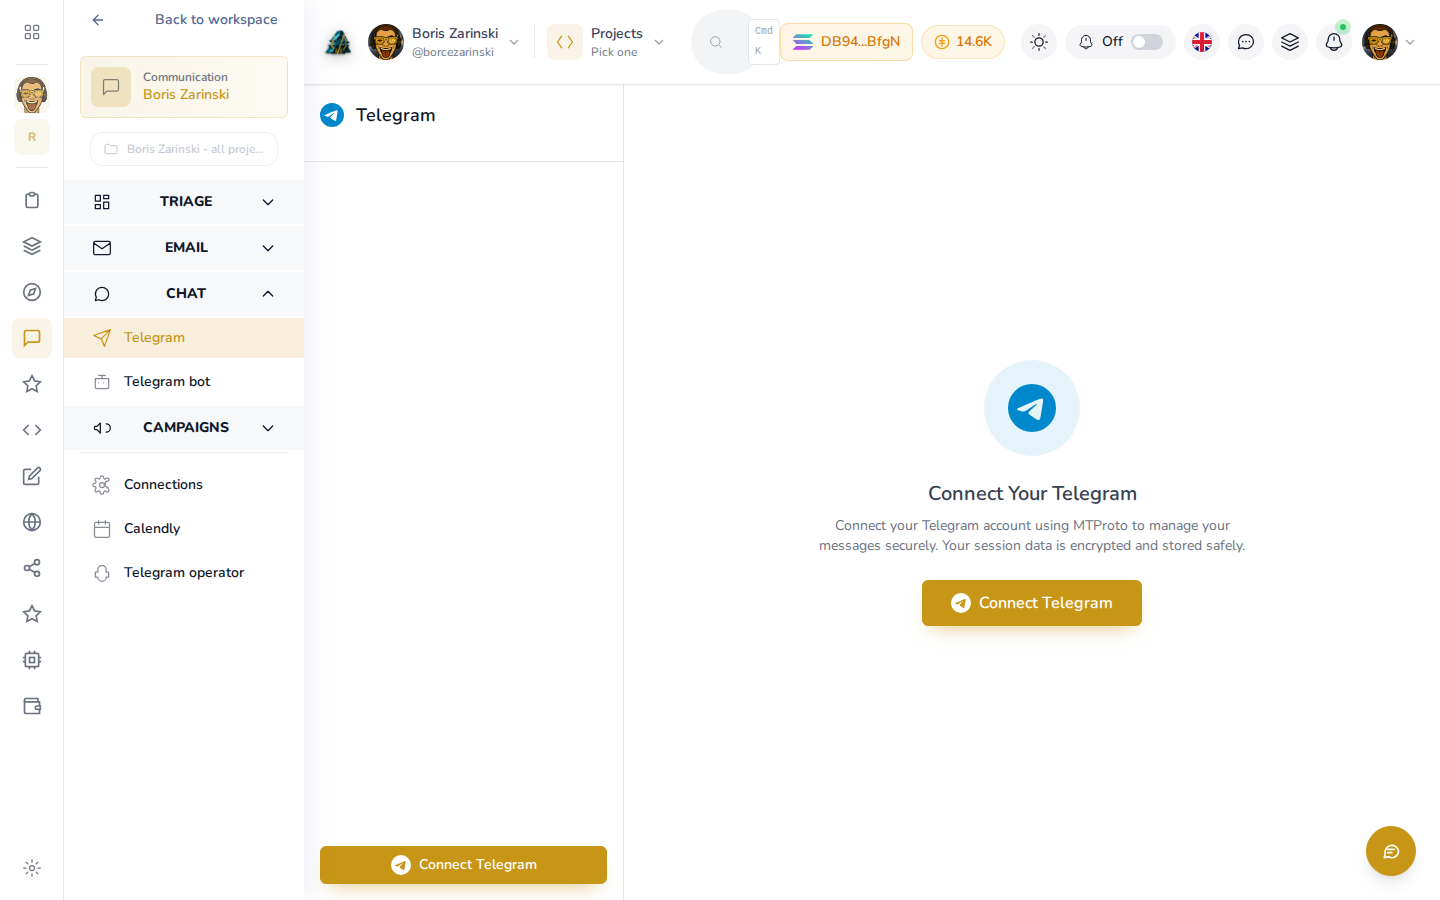Change language via the UK flag icon
Screen dimensions: 1440x900
[1202, 42]
